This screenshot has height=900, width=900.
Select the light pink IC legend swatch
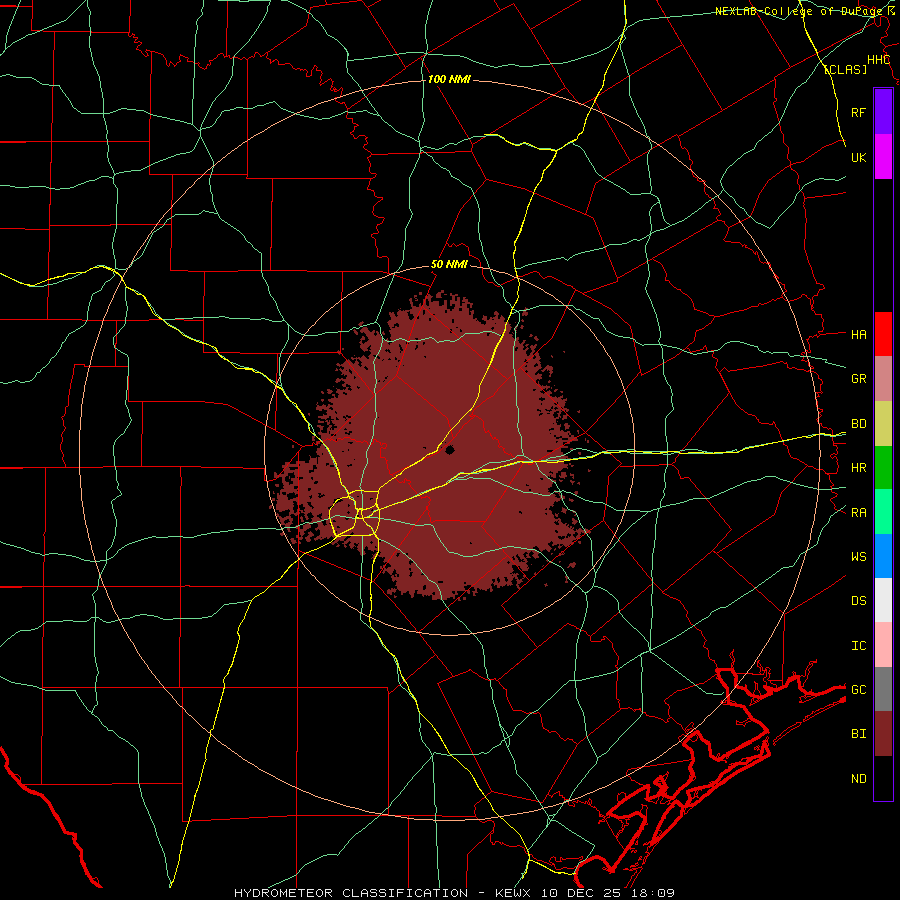[x=883, y=645]
